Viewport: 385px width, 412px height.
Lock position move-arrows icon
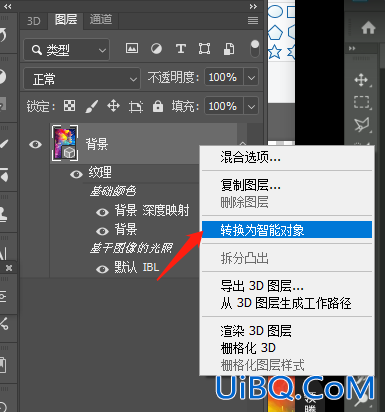pyautogui.click(x=114, y=106)
